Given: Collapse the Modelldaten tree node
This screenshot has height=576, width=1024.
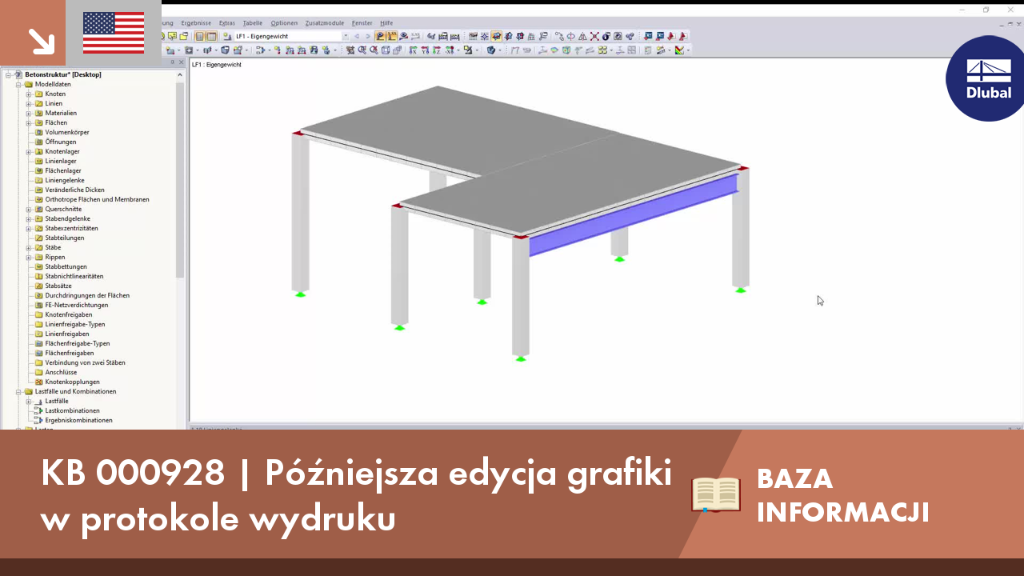Looking at the screenshot, I should point(19,84).
